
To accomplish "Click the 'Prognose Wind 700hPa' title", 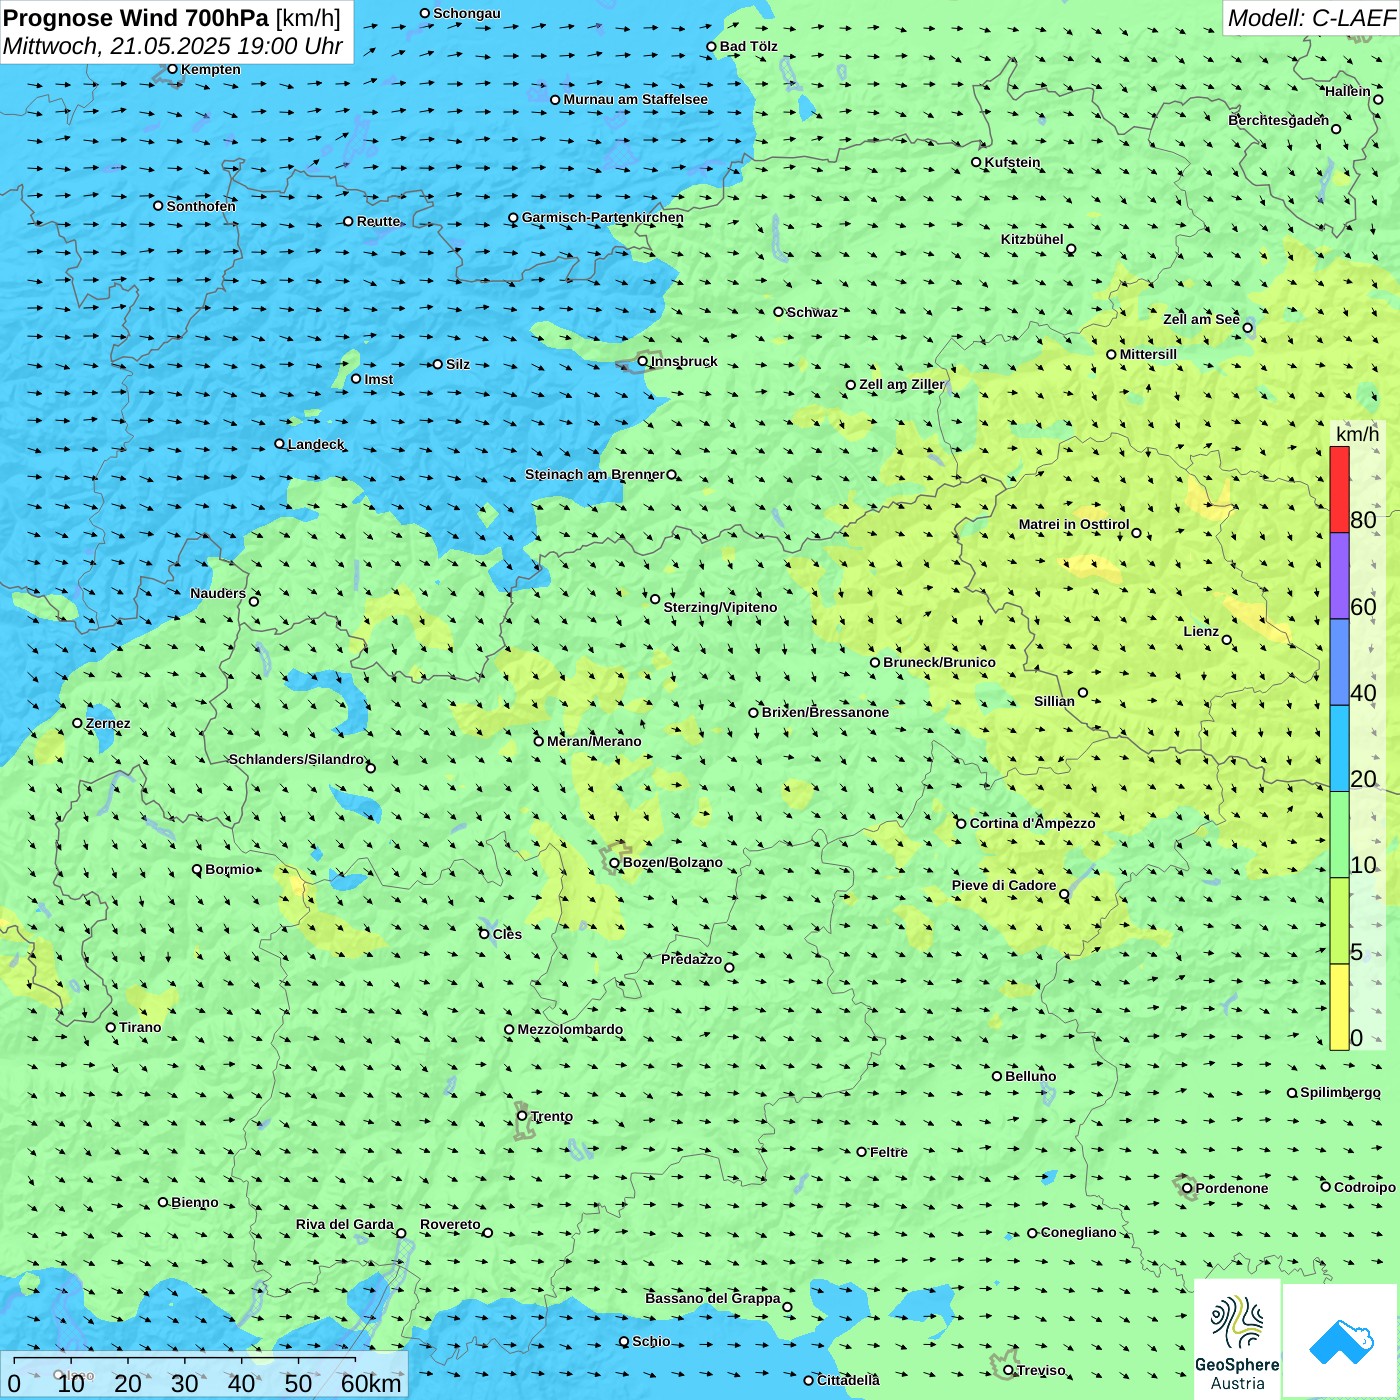I will (x=137, y=18).
